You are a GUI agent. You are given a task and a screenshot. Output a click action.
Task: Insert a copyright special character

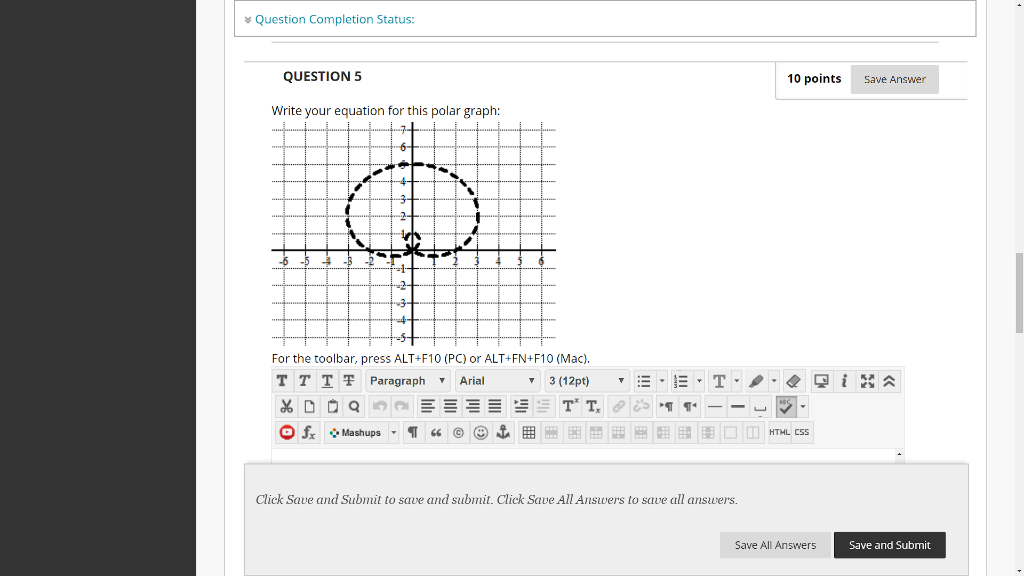click(x=458, y=432)
